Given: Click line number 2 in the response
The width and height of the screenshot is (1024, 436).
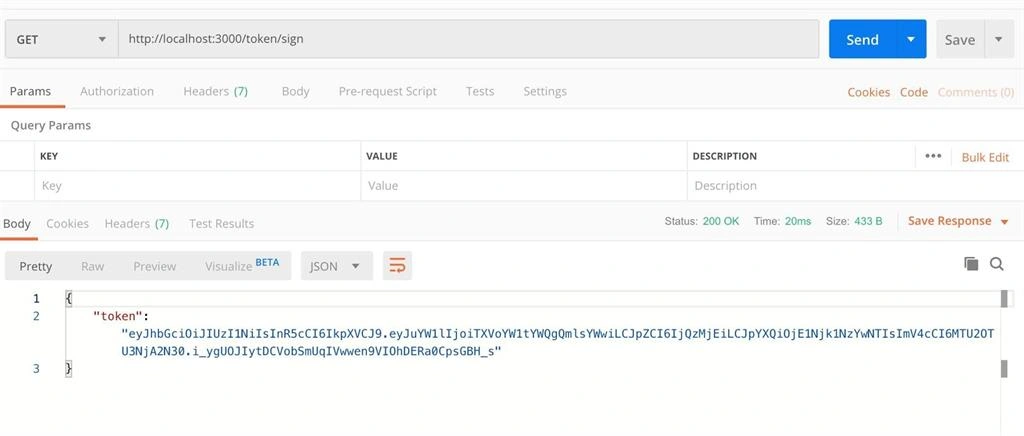Looking at the screenshot, I should click(36, 316).
